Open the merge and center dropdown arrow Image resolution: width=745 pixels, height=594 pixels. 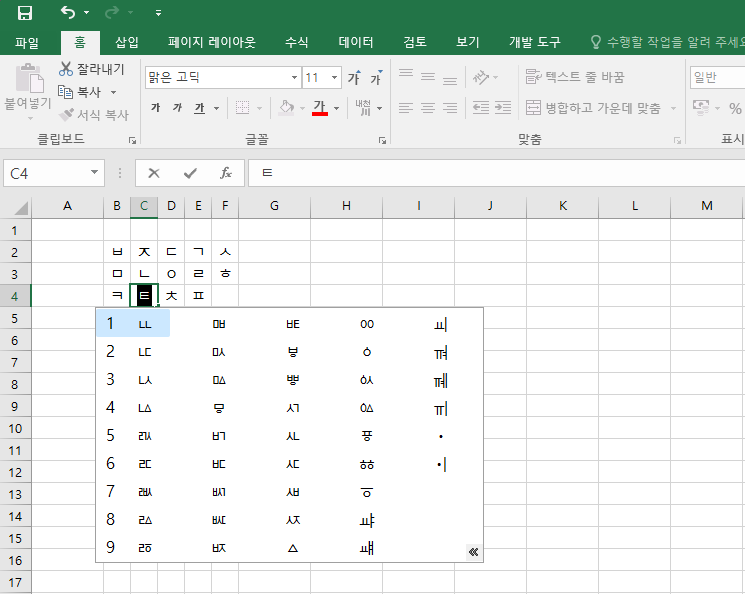tap(673, 108)
